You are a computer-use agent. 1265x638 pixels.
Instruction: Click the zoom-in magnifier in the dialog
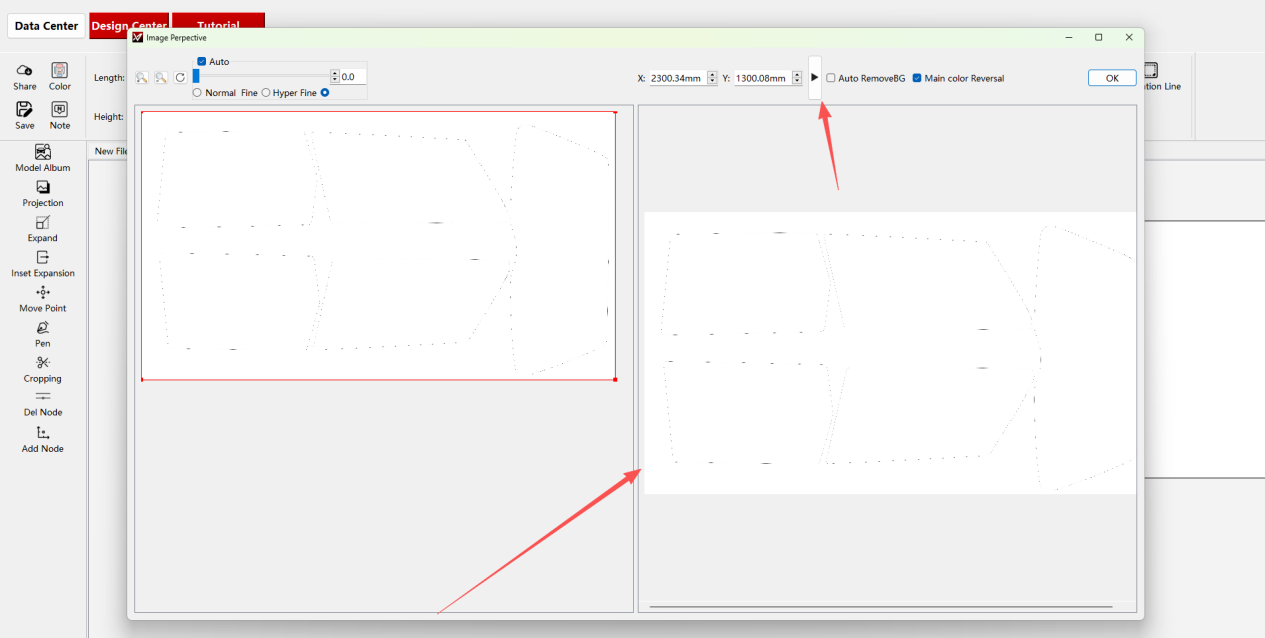[x=141, y=77]
